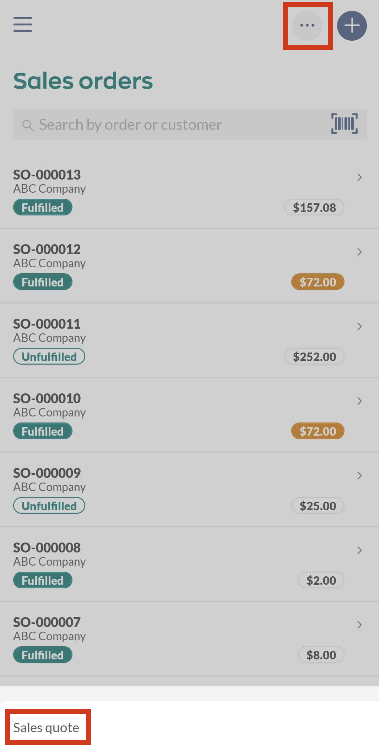
Task: Click the search magnifier icon
Action: [x=28, y=125]
